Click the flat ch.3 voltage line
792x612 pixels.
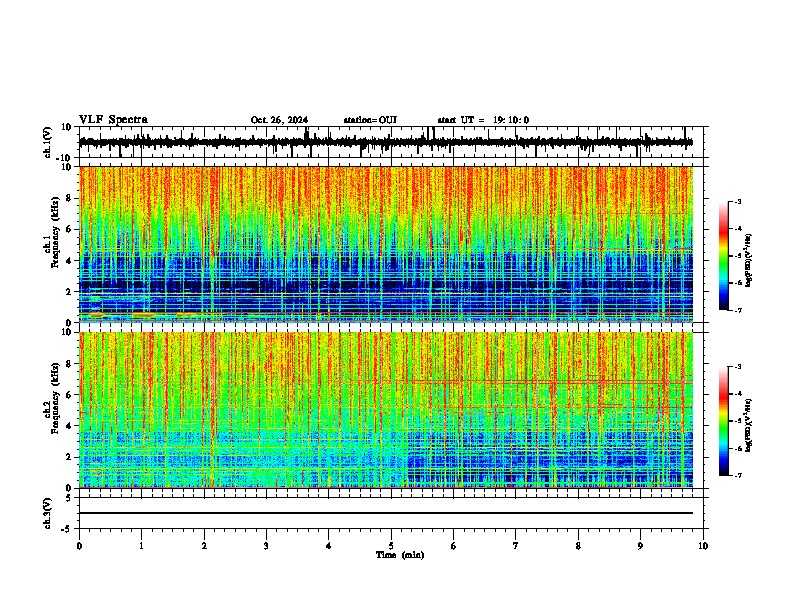(x=385, y=513)
